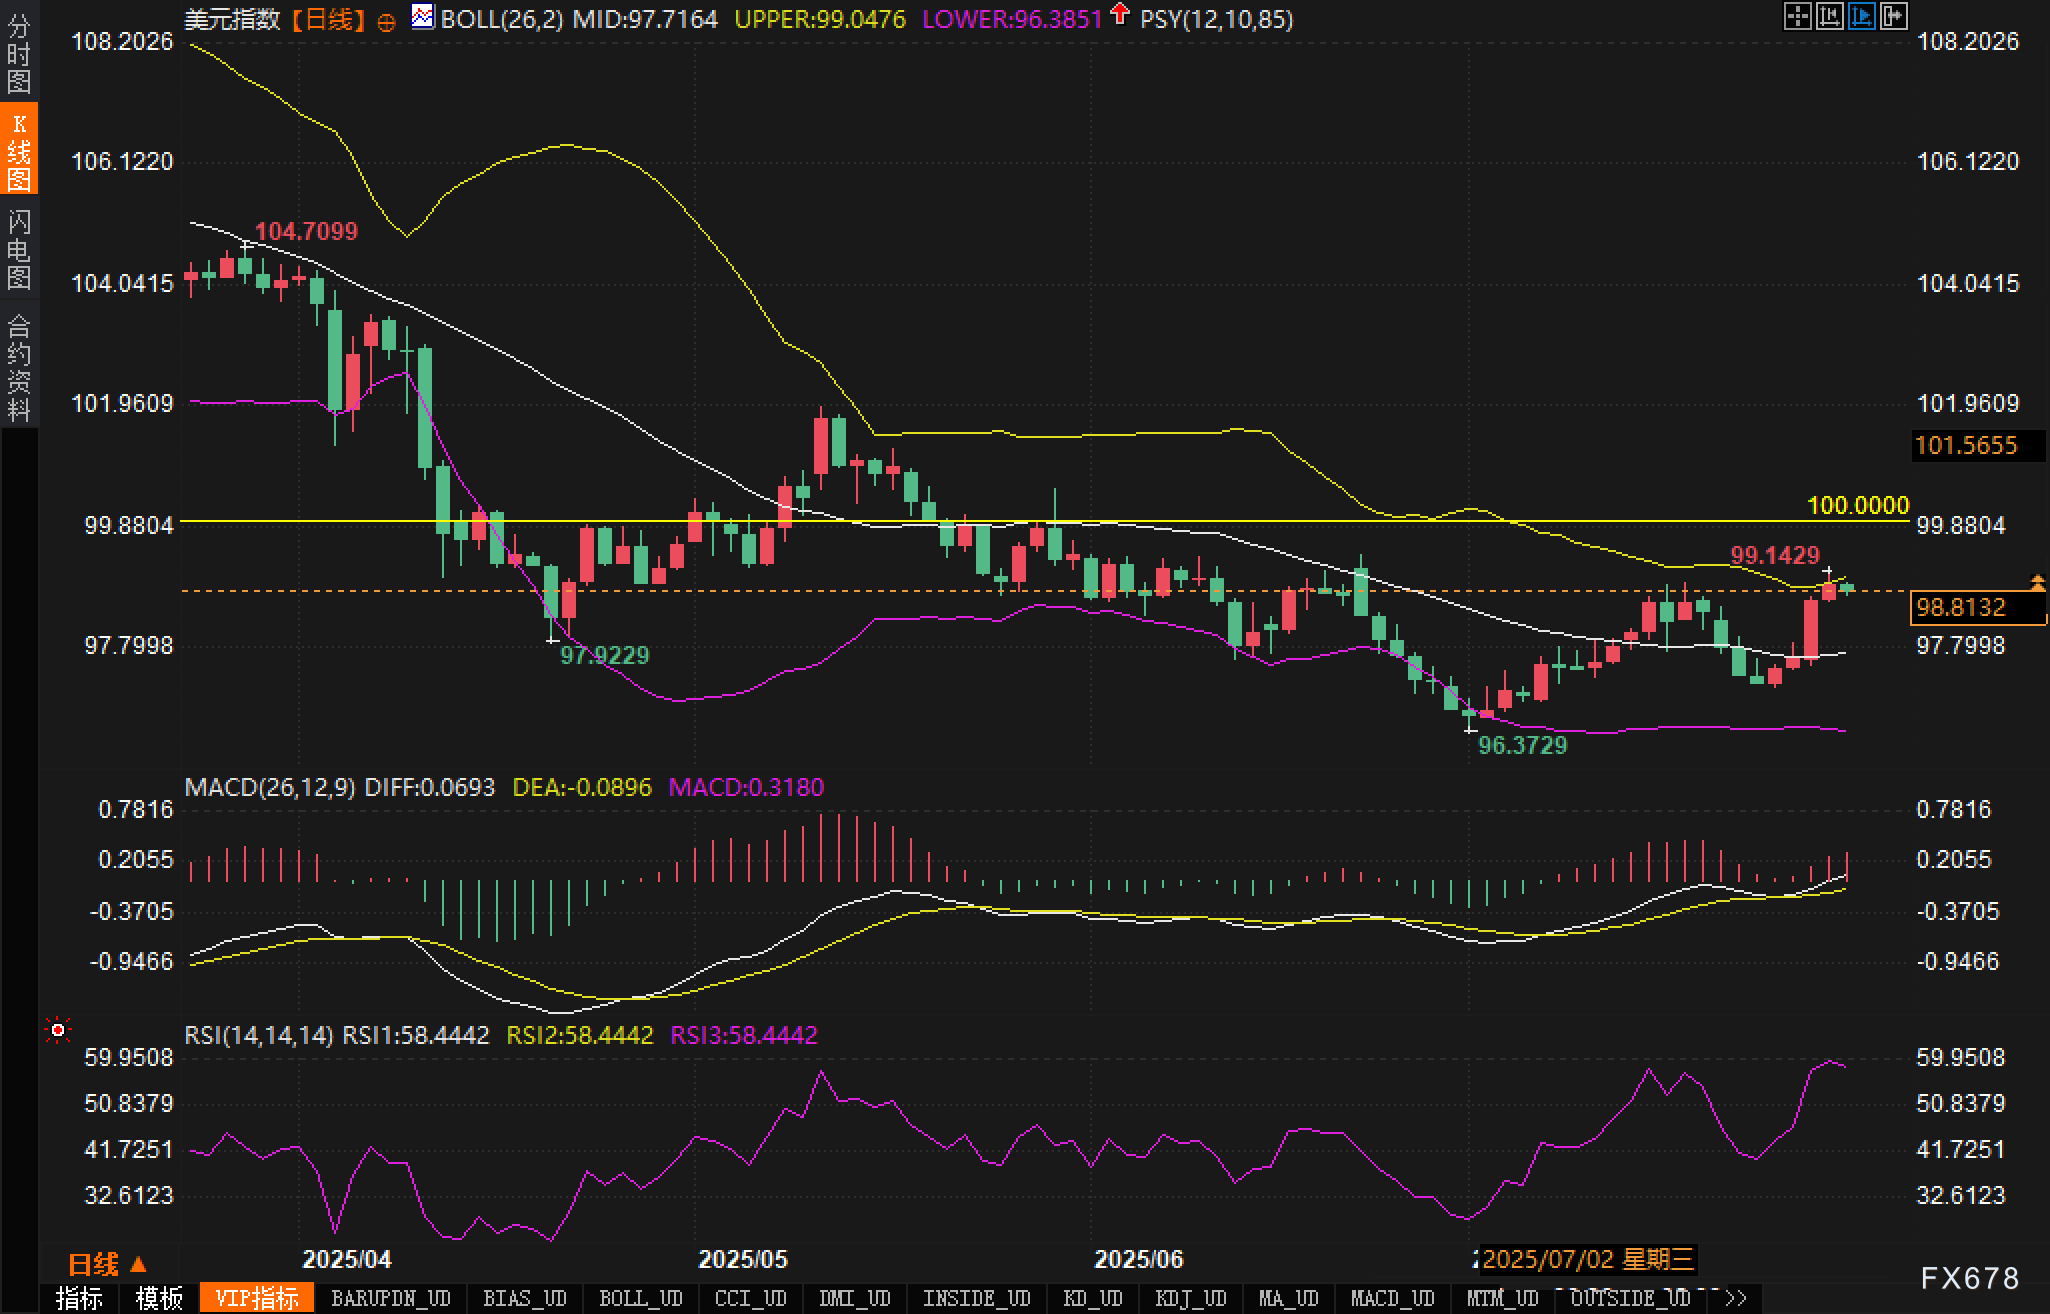Expand more indicators with the >> arrow
This screenshot has width=2050, height=1314.
tap(1736, 1299)
